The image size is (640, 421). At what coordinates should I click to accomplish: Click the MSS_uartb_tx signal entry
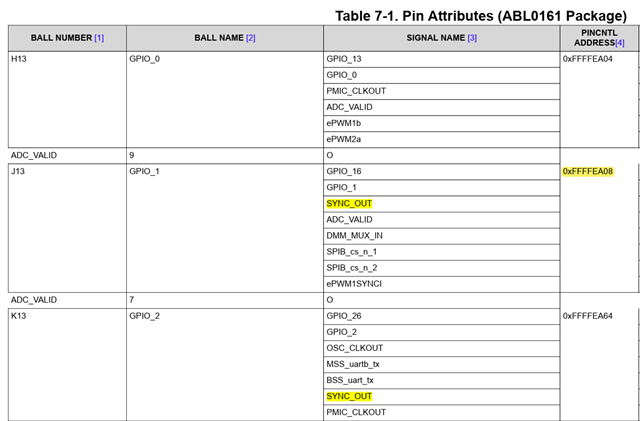[353, 364]
